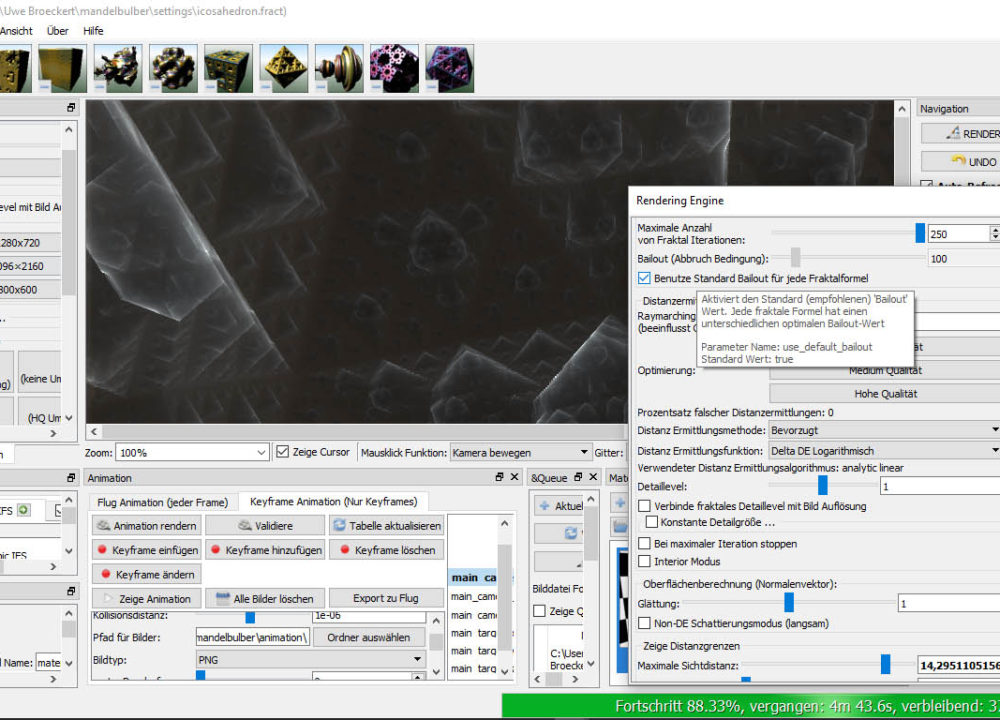This screenshot has width=1000, height=720.
Task: Enable Non-DE Schattierungsmodus (langsam)
Action: pos(644,623)
